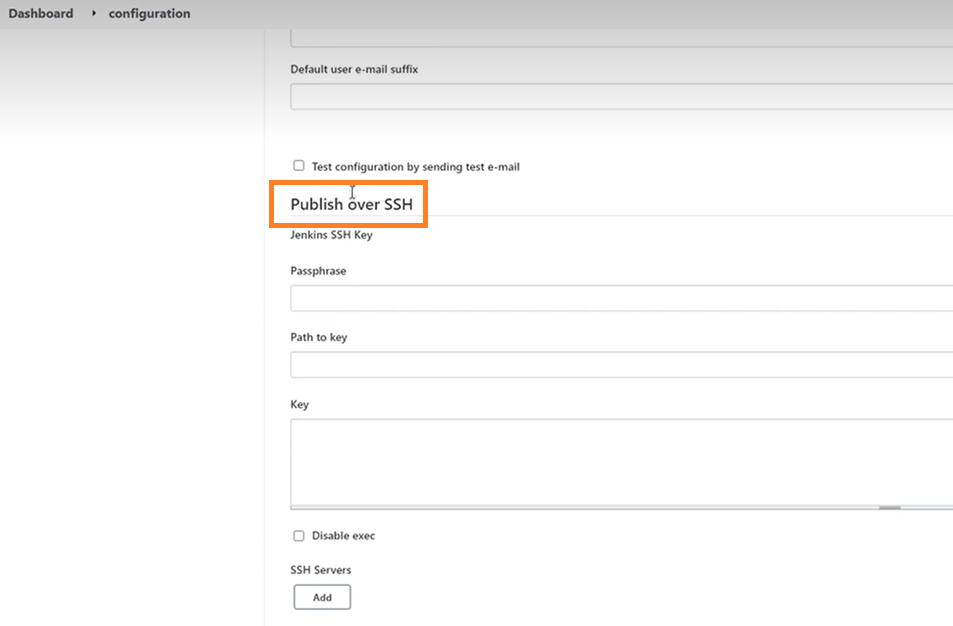The width and height of the screenshot is (953, 626).
Task: Click the Publish over SSH heading
Action: click(351, 204)
